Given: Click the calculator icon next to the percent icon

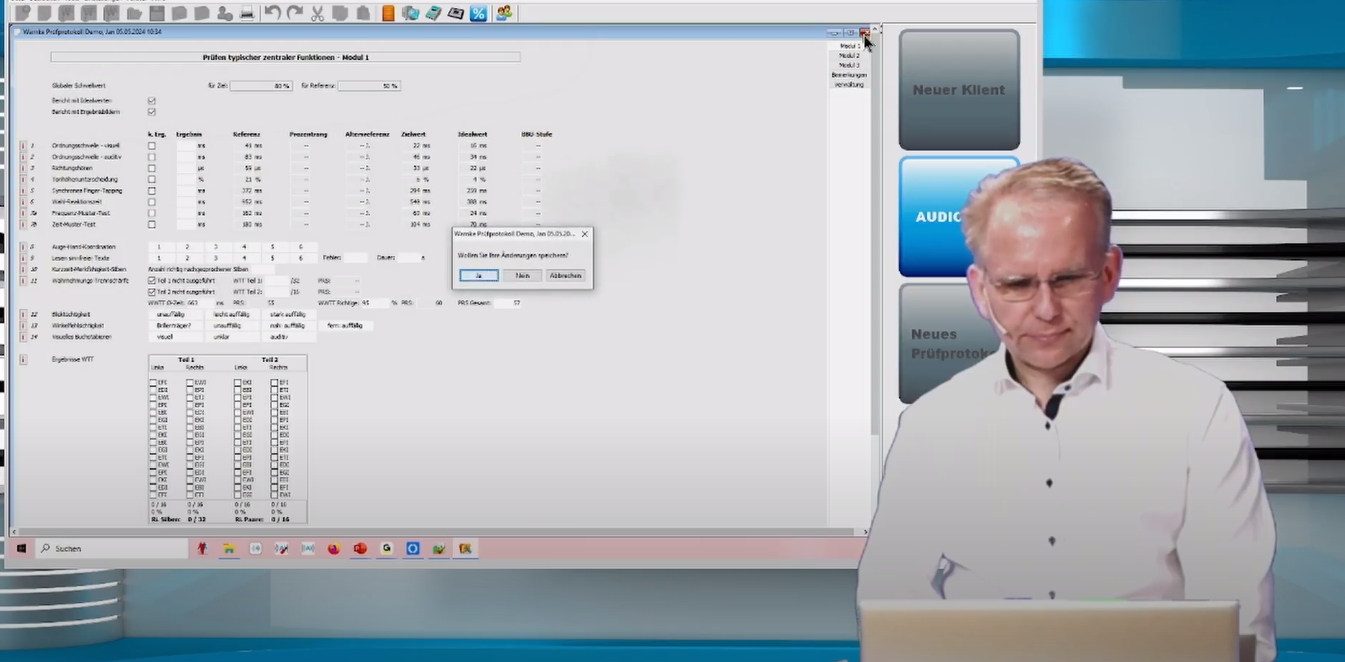Looking at the screenshot, I should coord(433,13).
